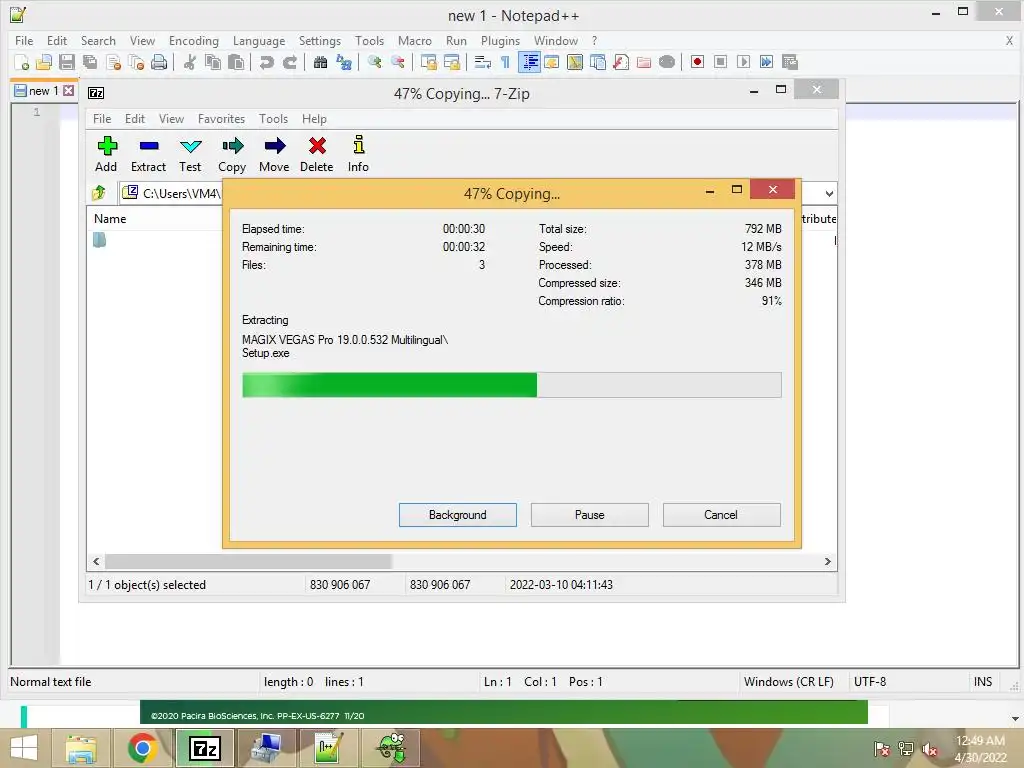The height and width of the screenshot is (768, 1024).
Task: Click Run Macro Multiple Times icon
Action: [x=766, y=62]
